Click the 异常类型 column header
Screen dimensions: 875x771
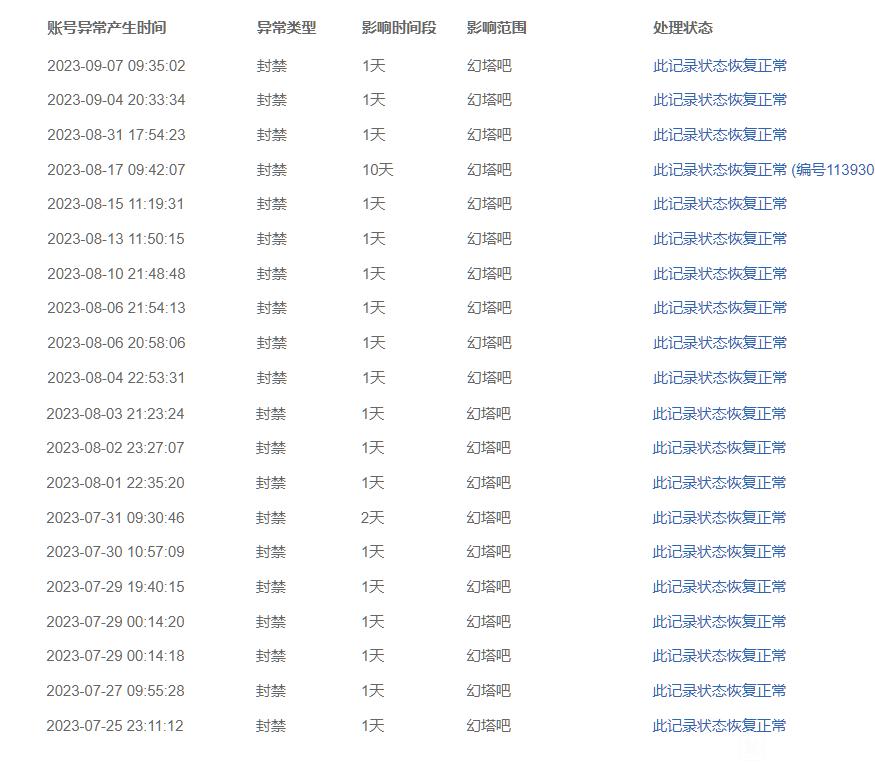click(x=286, y=28)
